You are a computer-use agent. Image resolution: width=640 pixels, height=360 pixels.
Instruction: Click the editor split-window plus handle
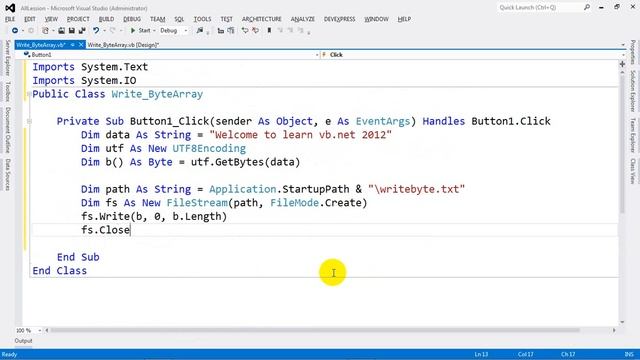[622, 64]
